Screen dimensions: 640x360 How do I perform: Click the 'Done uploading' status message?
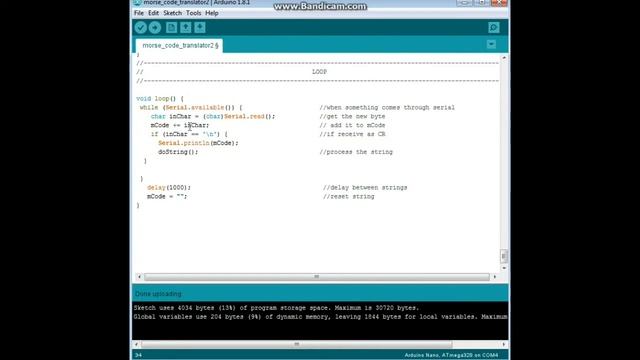158,294
